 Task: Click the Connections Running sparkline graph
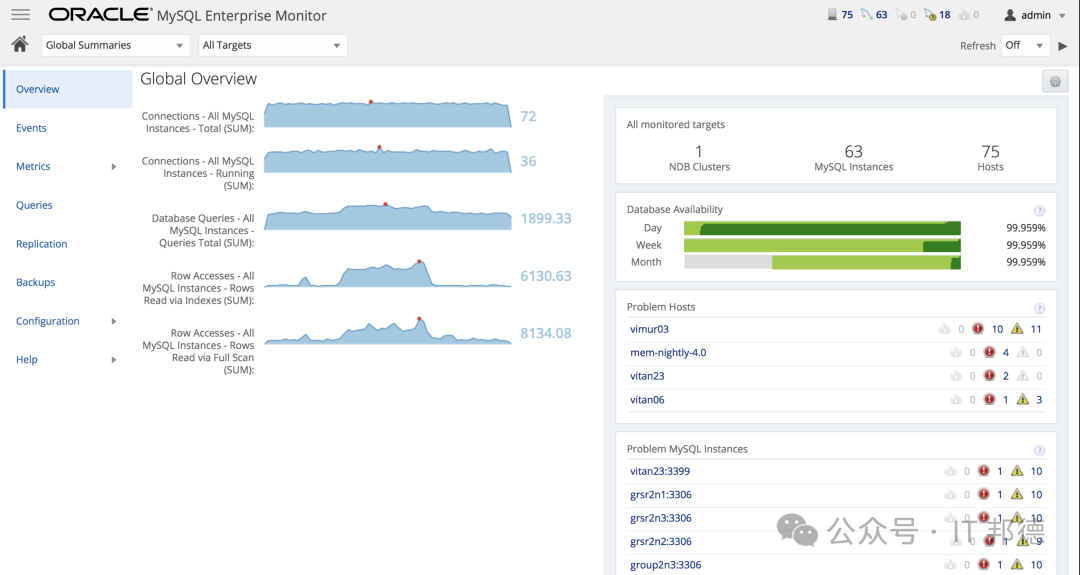388,160
